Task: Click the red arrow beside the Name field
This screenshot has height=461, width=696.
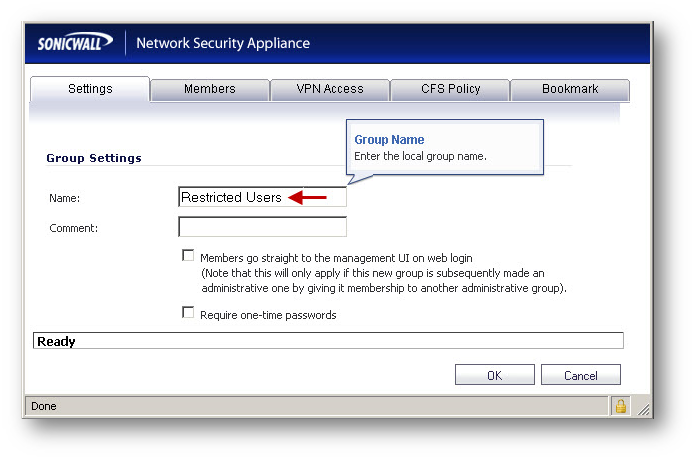Action: point(308,198)
